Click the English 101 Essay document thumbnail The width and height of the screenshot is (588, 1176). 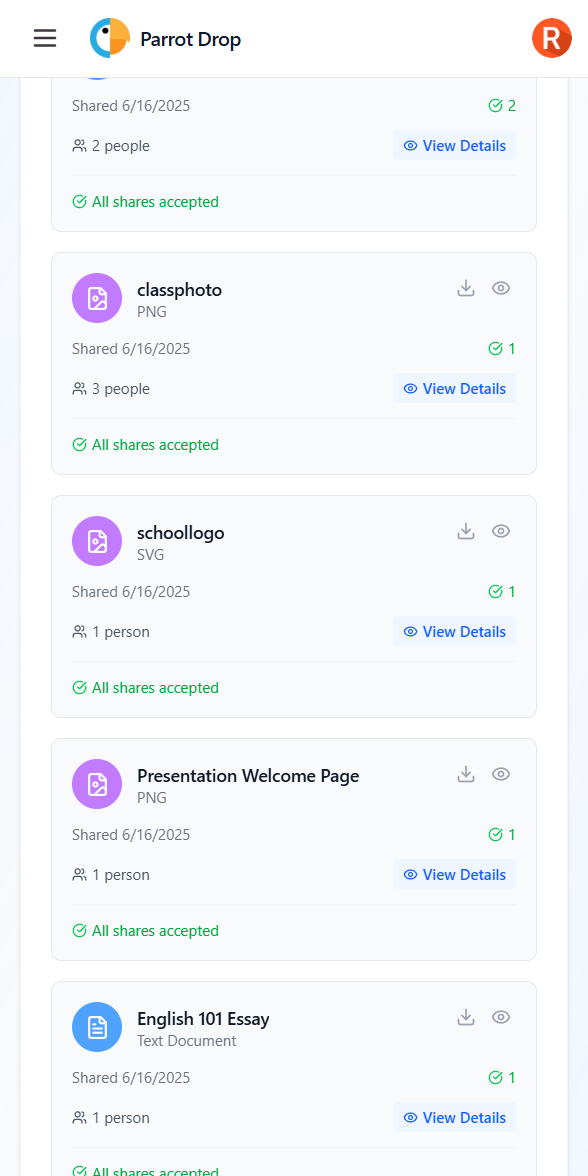(97, 1027)
